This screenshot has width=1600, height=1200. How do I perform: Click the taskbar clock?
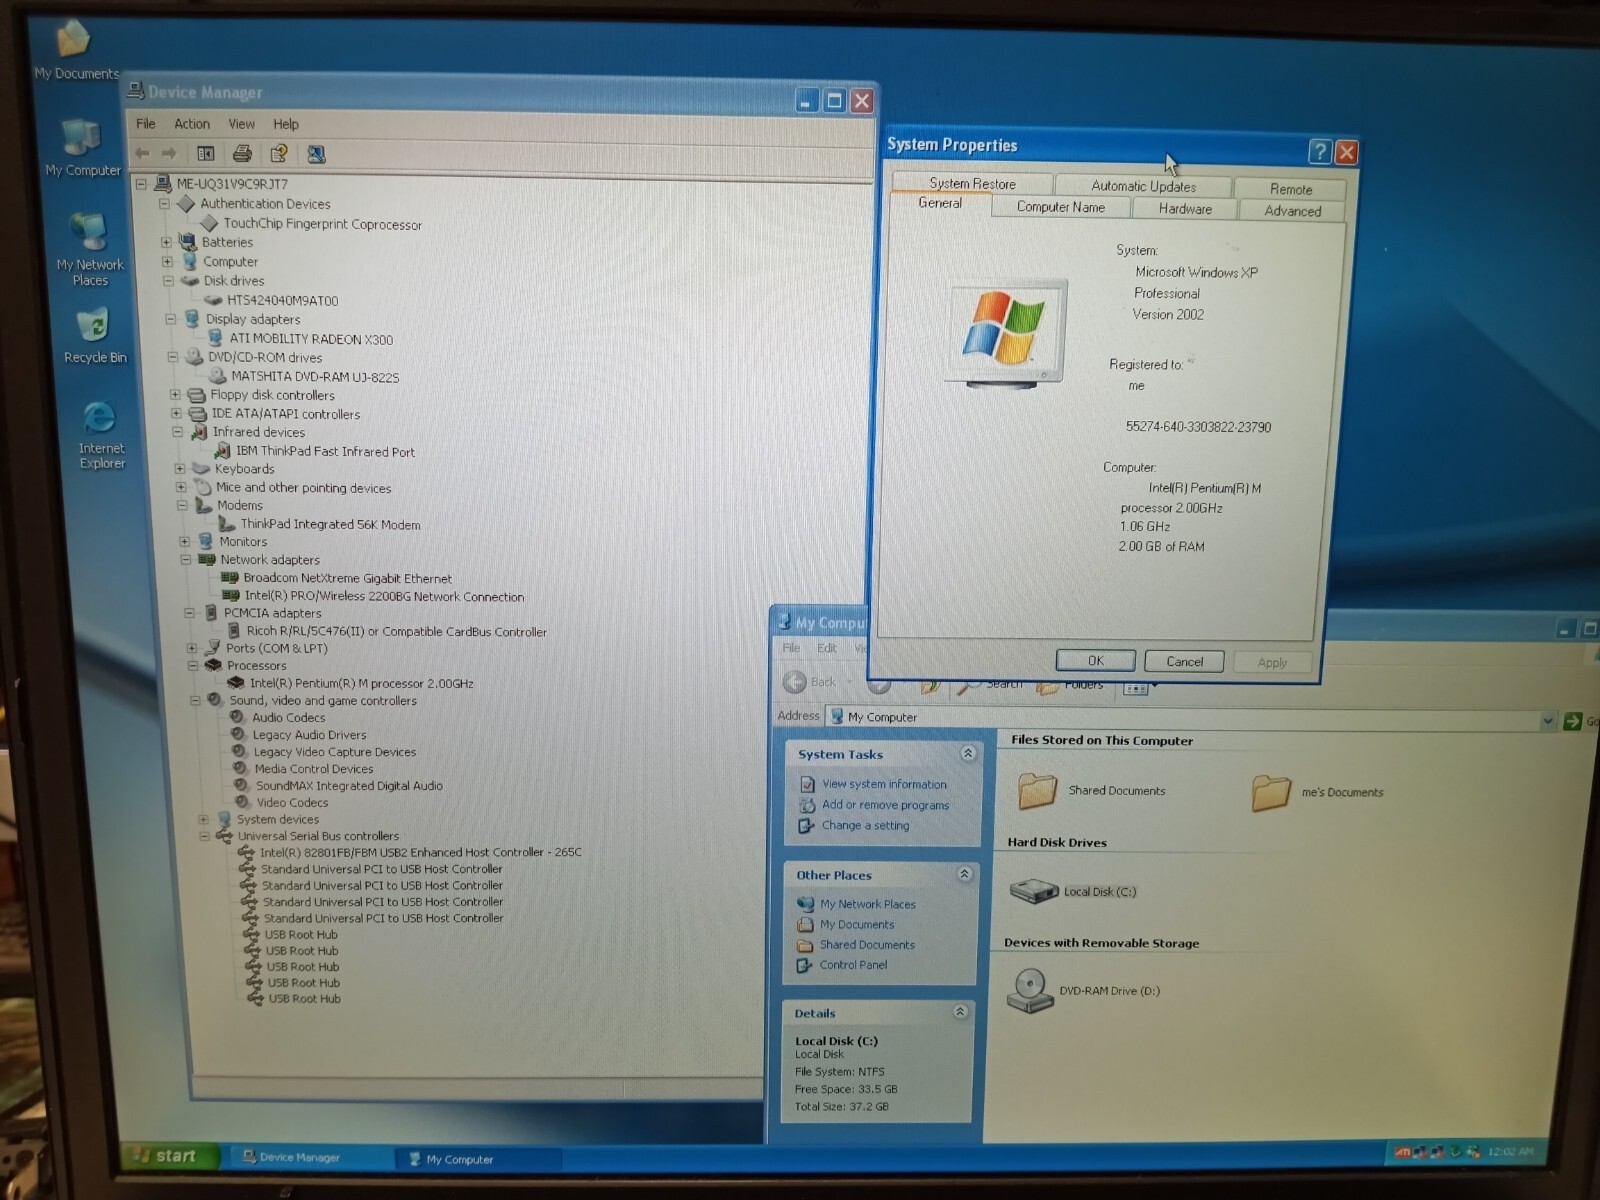pos(1510,1152)
